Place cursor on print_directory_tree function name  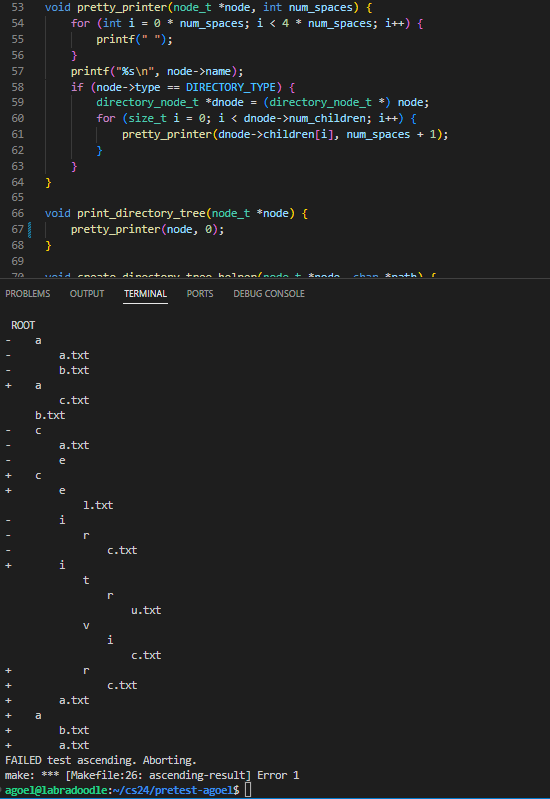click(141, 213)
